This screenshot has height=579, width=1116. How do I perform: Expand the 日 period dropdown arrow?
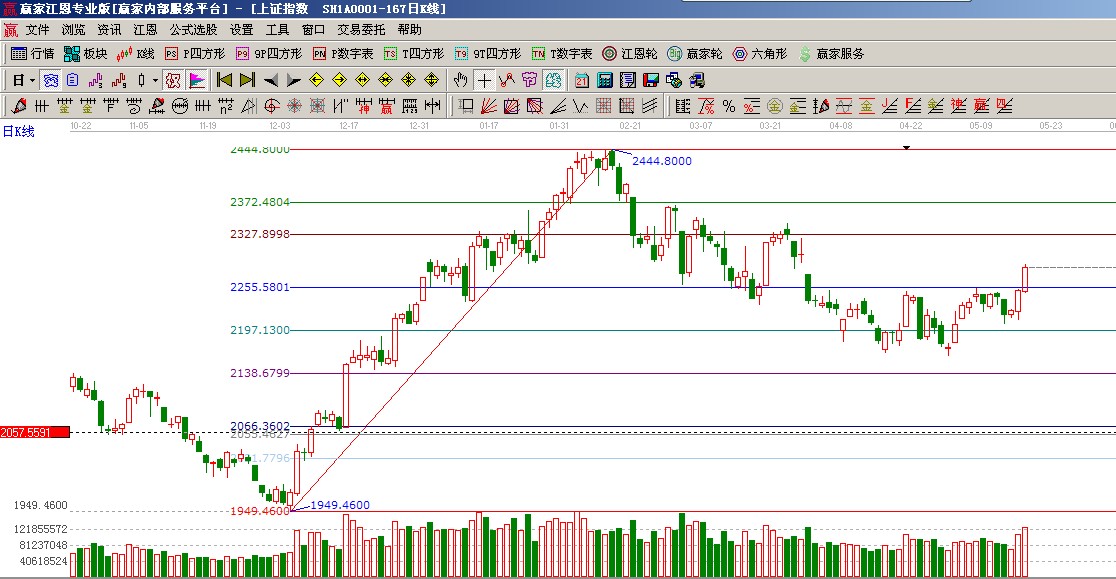pyautogui.click(x=32, y=80)
